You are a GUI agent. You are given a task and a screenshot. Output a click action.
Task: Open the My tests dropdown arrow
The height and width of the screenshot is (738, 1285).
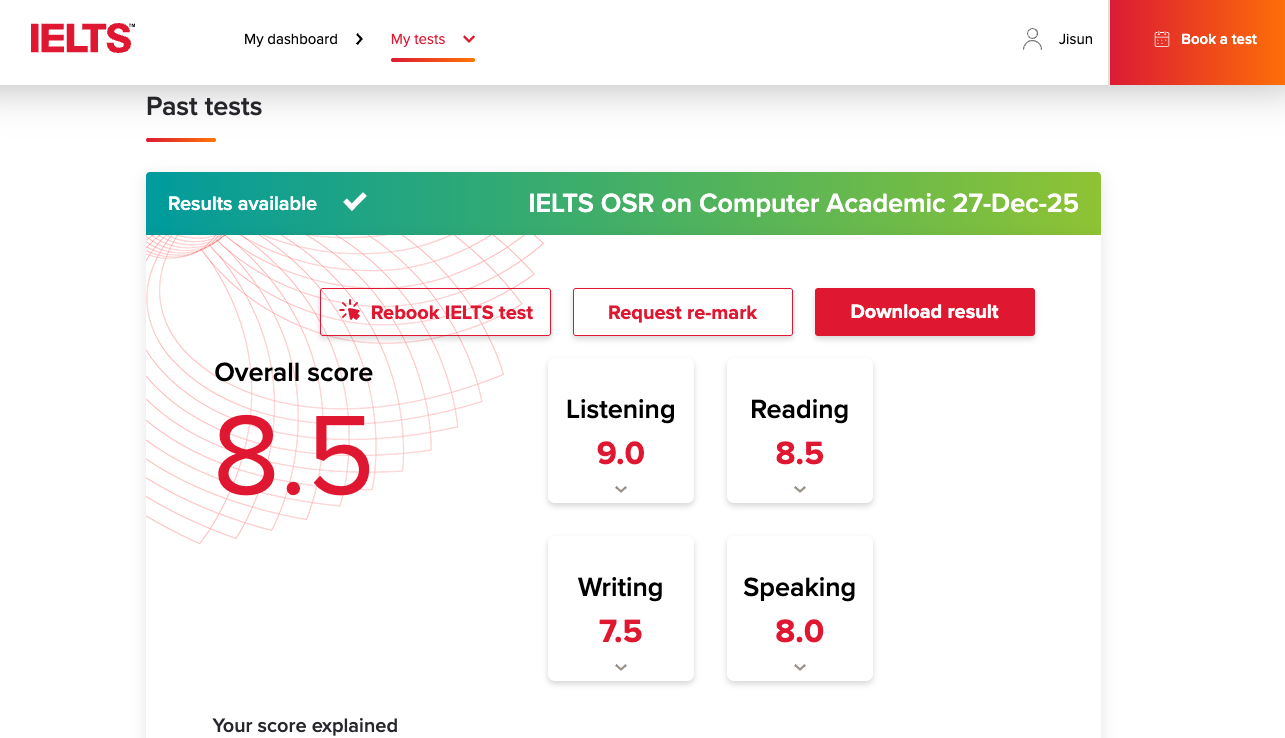tap(469, 40)
